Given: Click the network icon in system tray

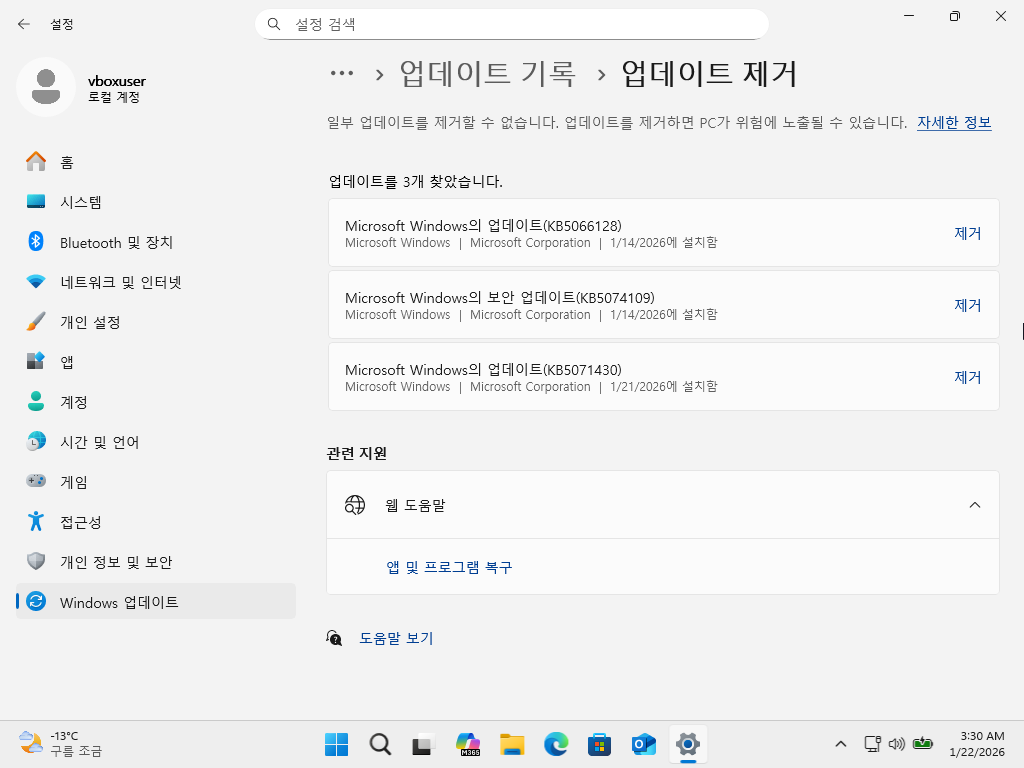Looking at the screenshot, I should pos(872,744).
